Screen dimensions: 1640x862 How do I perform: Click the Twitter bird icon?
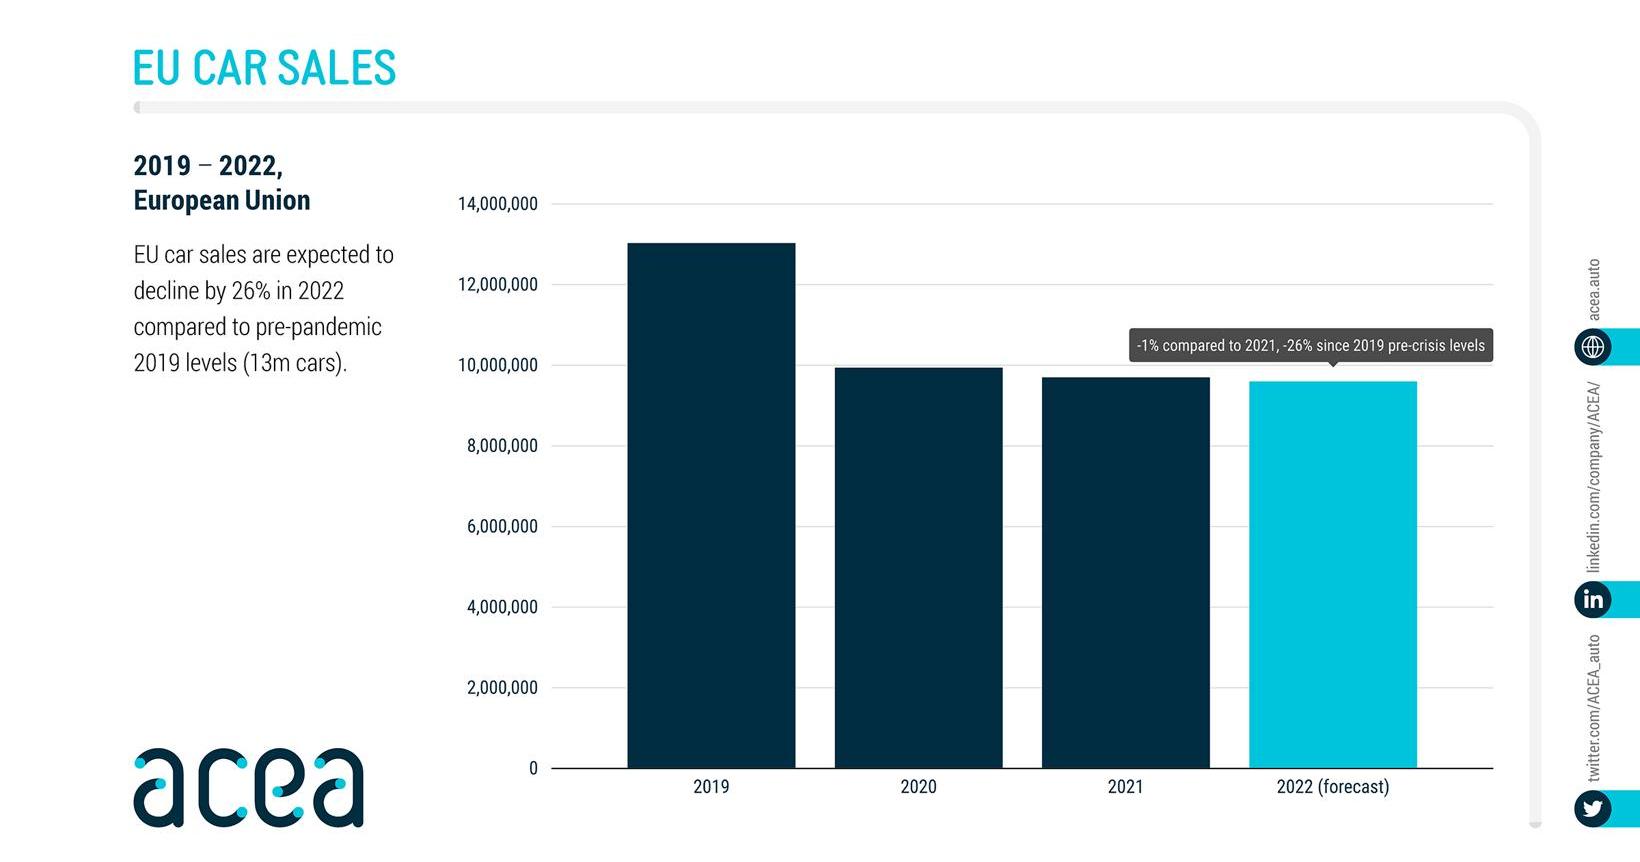[1593, 808]
